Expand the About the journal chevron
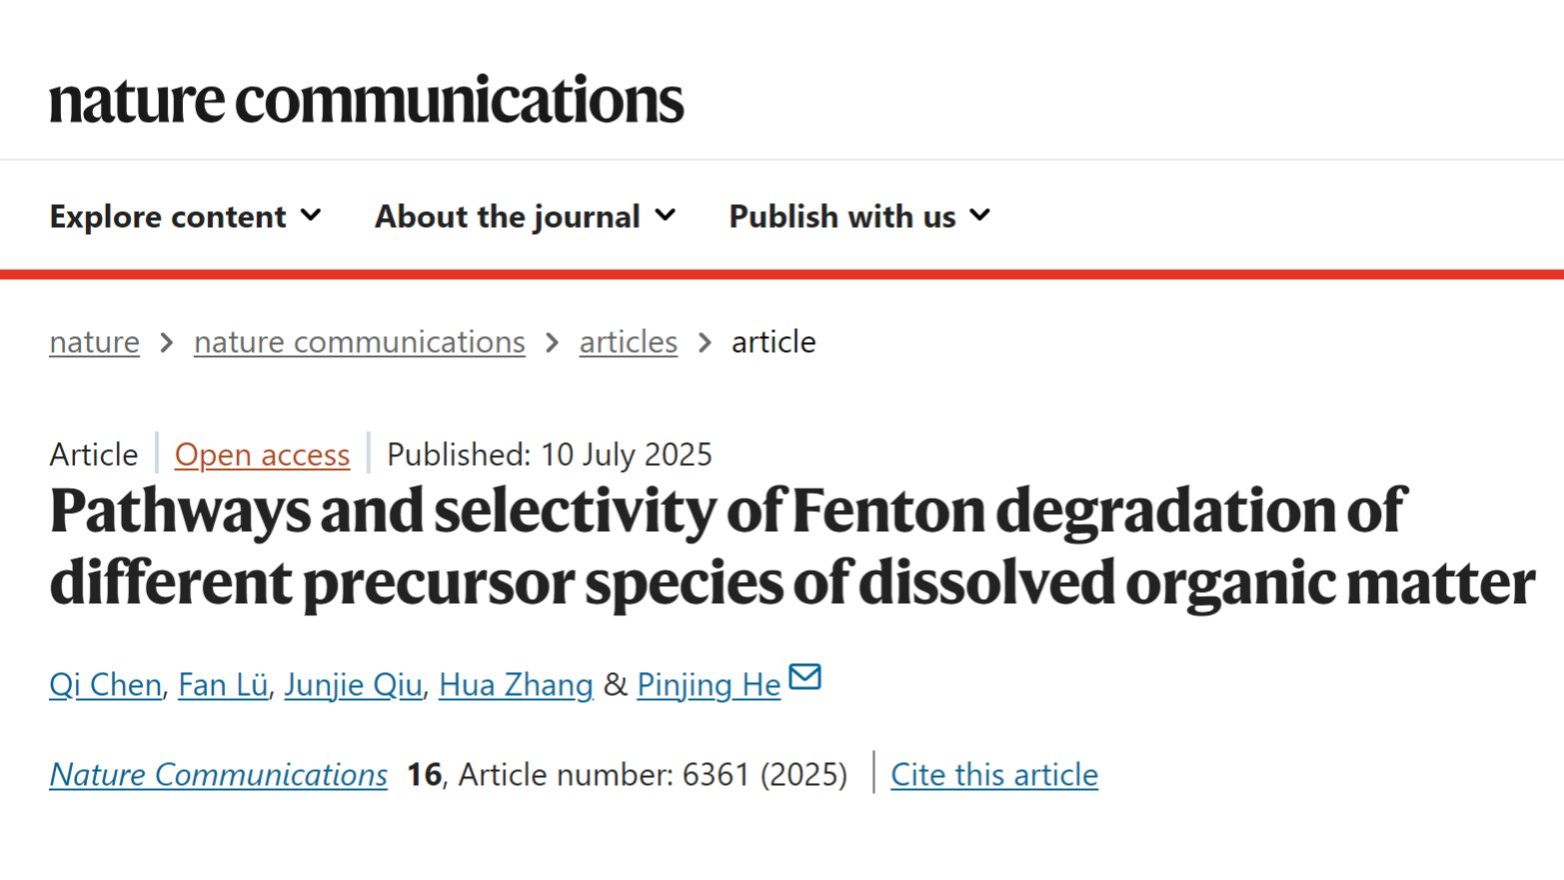 pyautogui.click(x=666, y=215)
